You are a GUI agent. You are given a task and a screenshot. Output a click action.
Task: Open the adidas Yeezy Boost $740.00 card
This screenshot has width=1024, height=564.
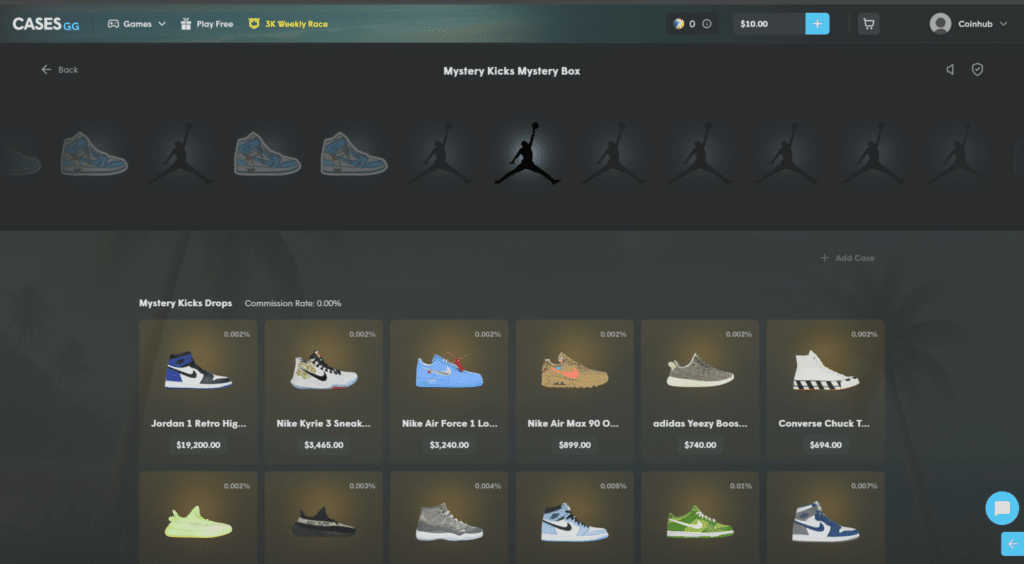click(699, 392)
